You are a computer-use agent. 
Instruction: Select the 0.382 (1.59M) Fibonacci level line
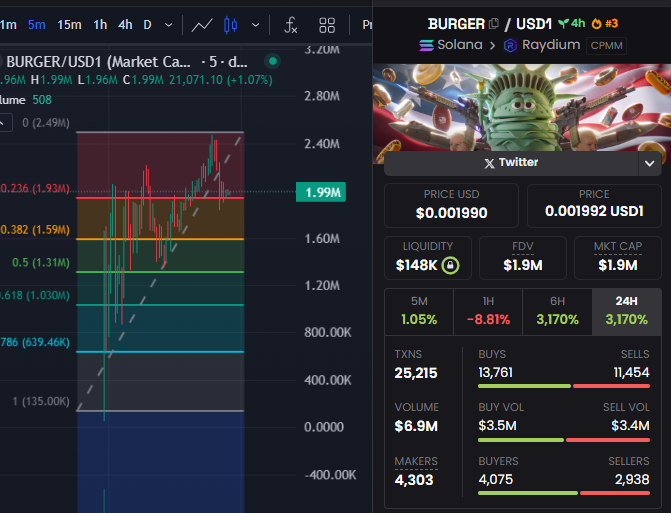point(160,239)
